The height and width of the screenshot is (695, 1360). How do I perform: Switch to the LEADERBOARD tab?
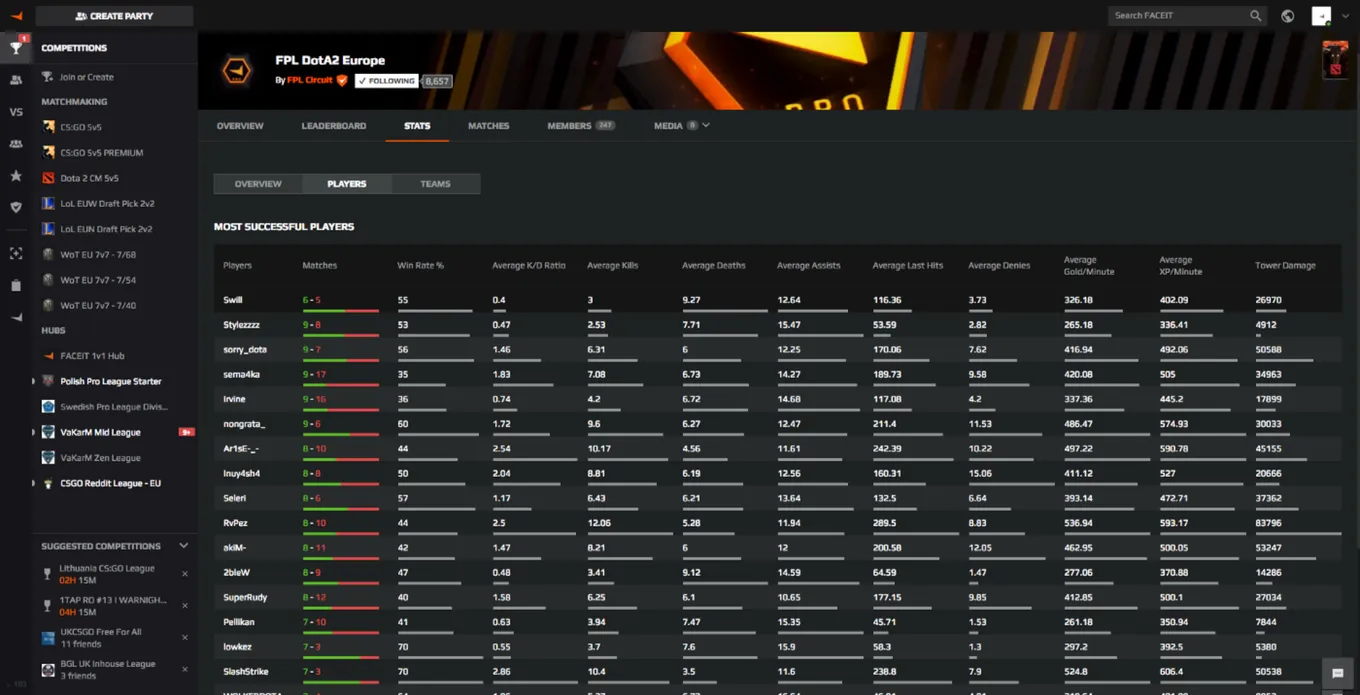(334, 126)
